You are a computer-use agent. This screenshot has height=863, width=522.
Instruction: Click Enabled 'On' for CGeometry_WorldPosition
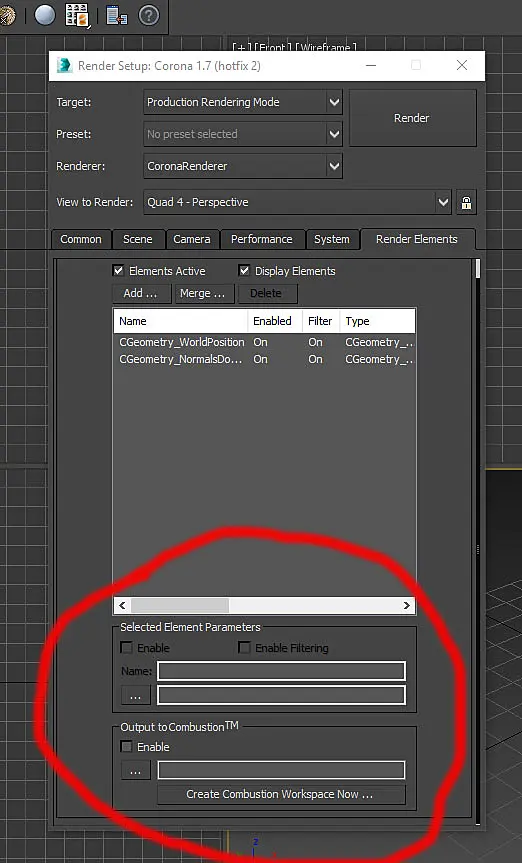260,342
